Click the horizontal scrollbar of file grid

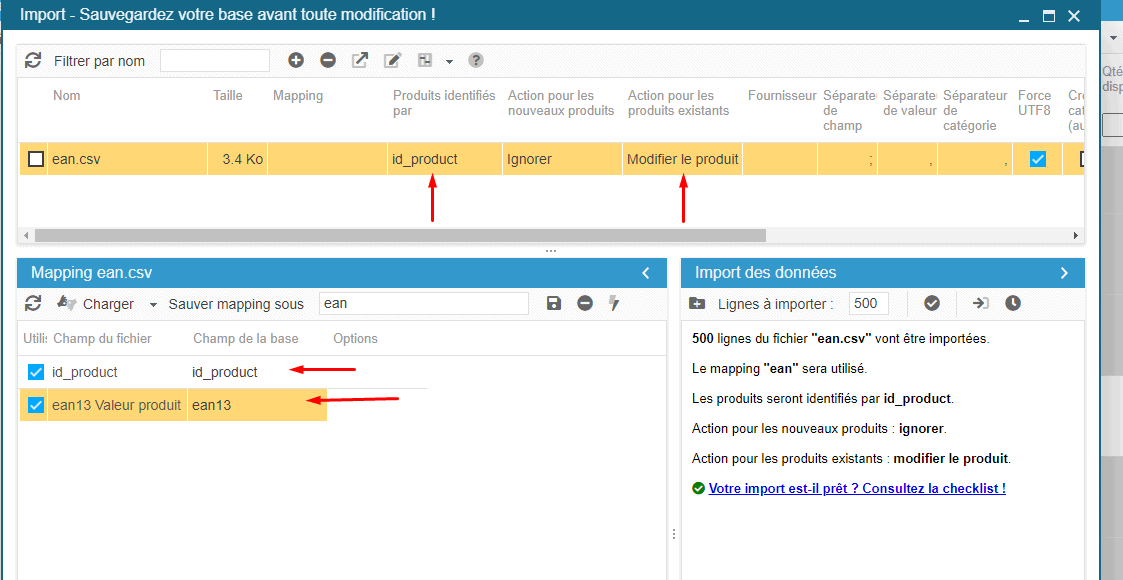pos(400,236)
